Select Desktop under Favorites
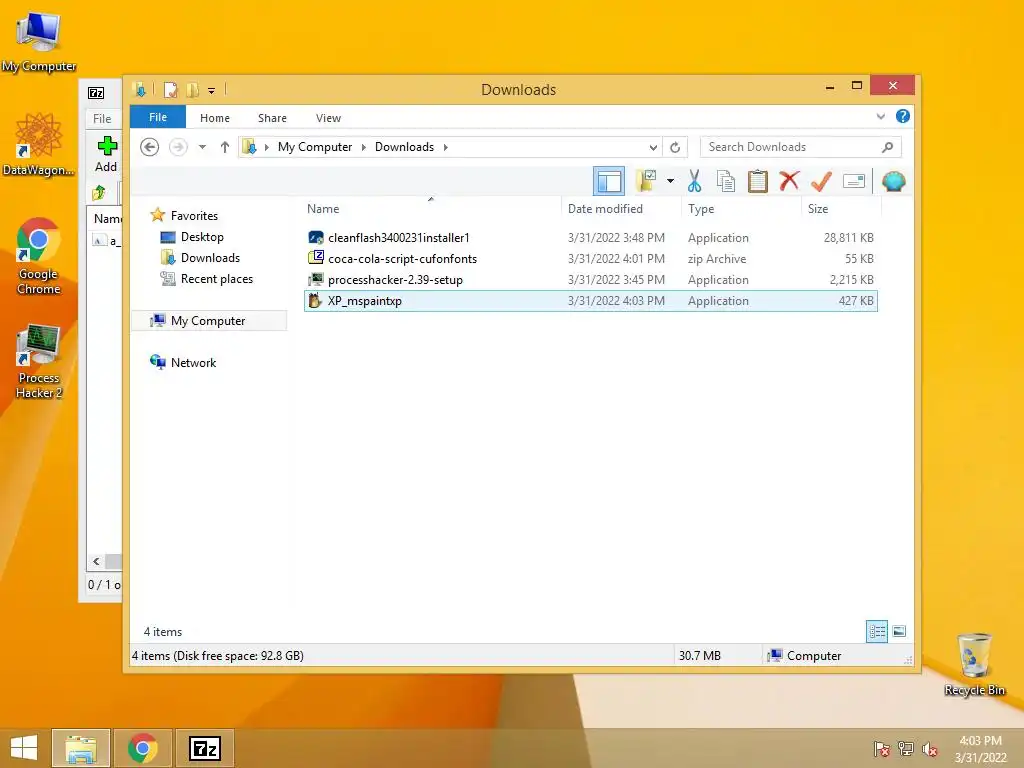This screenshot has width=1024, height=768. click(202, 237)
